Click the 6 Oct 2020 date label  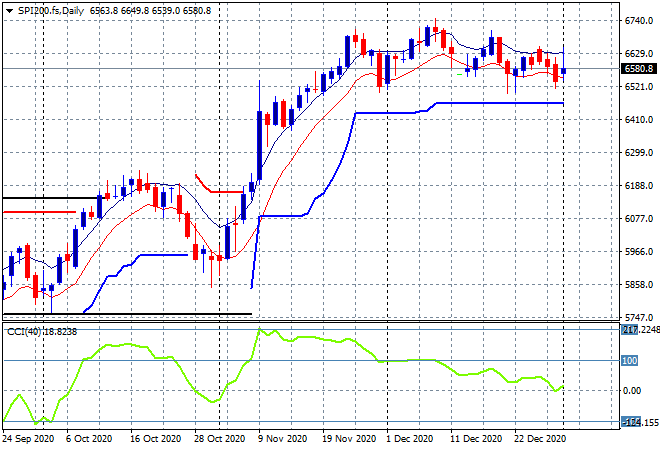tap(89, 439)
